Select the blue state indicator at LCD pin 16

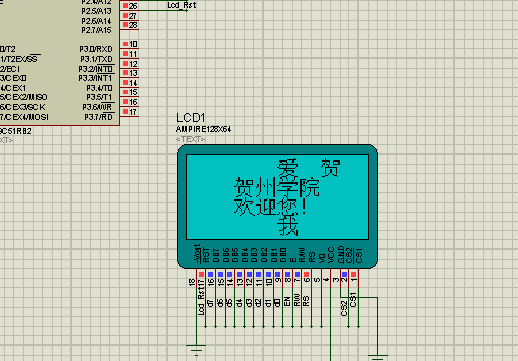pyautogui.click(x=211, y=274)
